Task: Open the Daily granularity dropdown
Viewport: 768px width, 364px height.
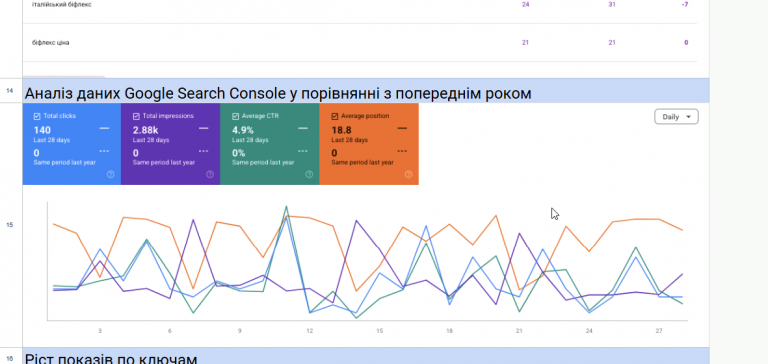Action: click(676, 117)
